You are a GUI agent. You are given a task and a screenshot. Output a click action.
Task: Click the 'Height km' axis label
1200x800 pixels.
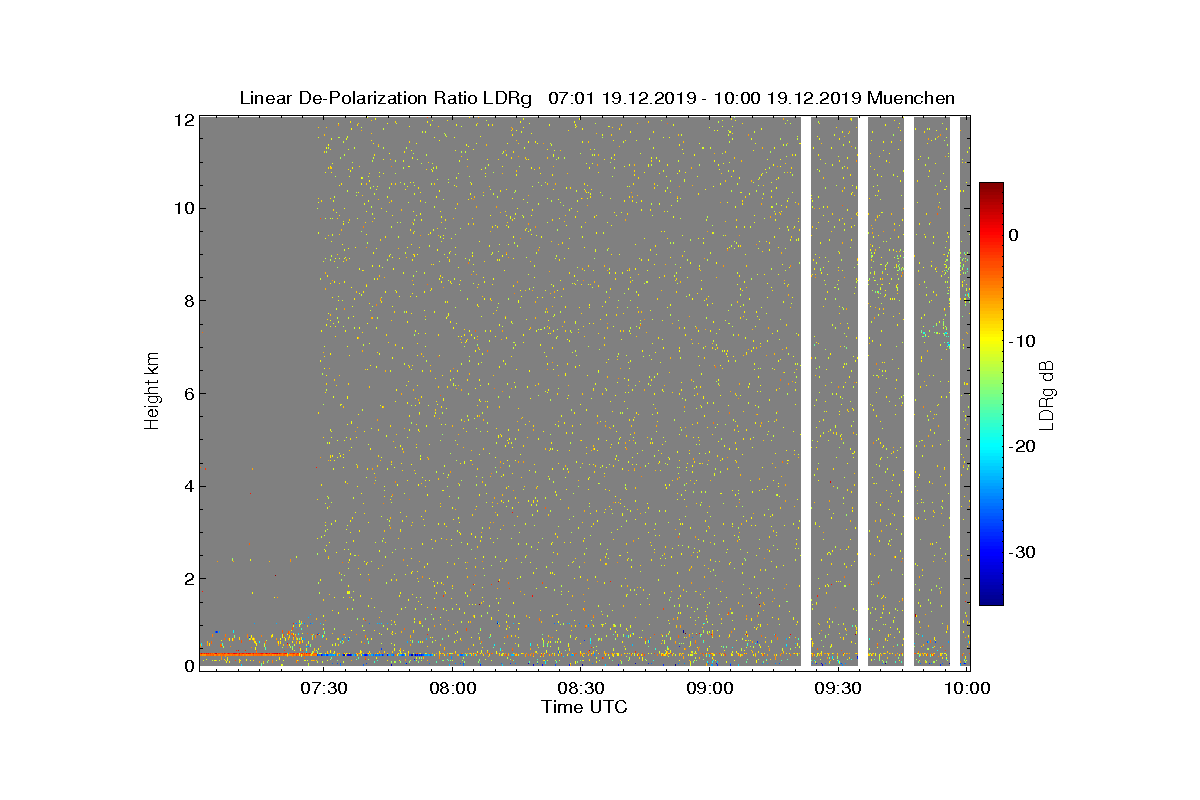tap(152, 391)
